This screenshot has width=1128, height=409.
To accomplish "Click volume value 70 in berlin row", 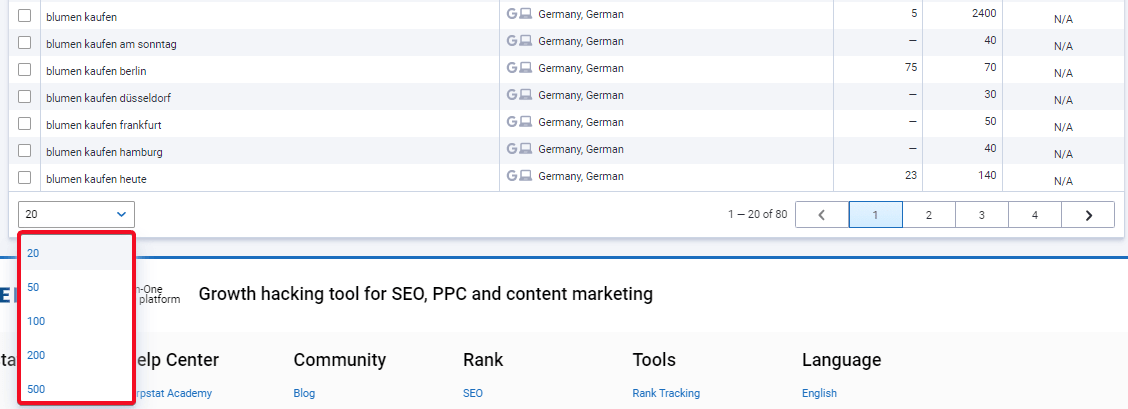I will click(x=991, y=67).
